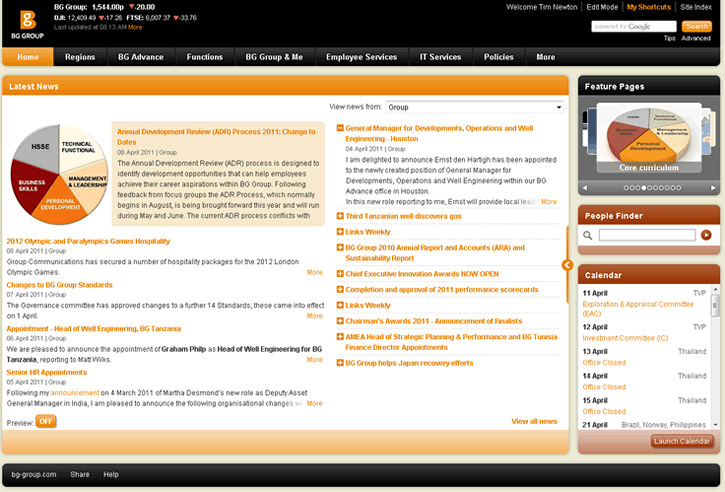Screen dimensions: 725x492
Task: Open Annual Development Review ADR Process article
Action: pos(216,137)
